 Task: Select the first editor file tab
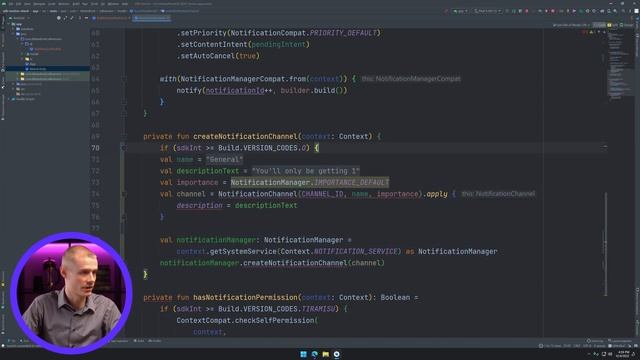point(110,18)
